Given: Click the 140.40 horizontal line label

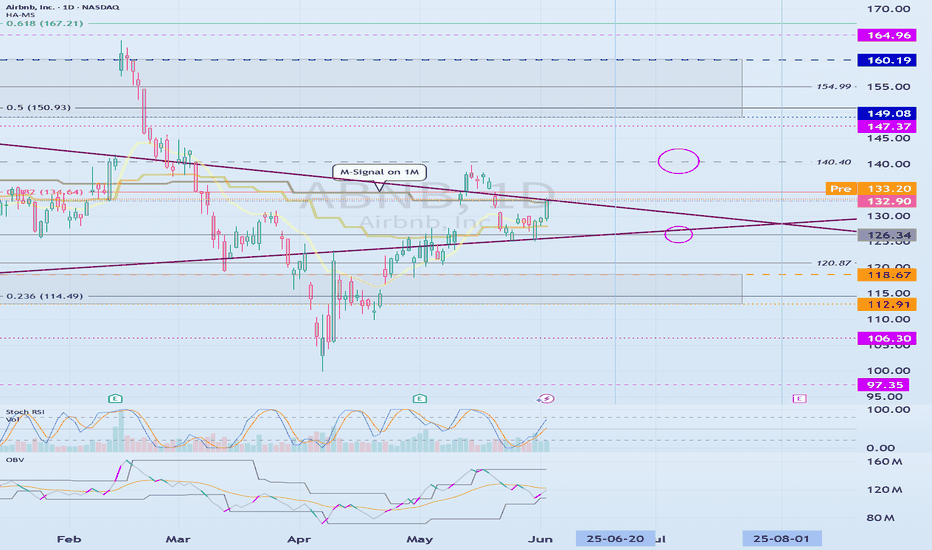Looking at the screenshot, I should click(833, 162).
